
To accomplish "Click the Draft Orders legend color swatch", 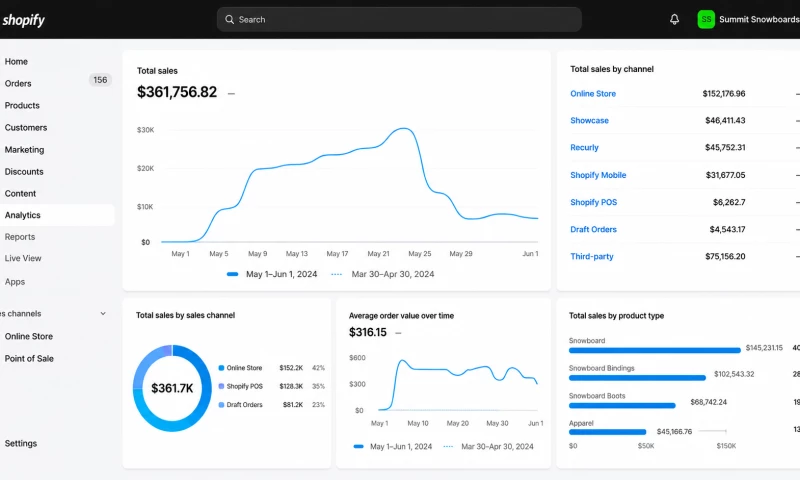I will click(221, 405).
